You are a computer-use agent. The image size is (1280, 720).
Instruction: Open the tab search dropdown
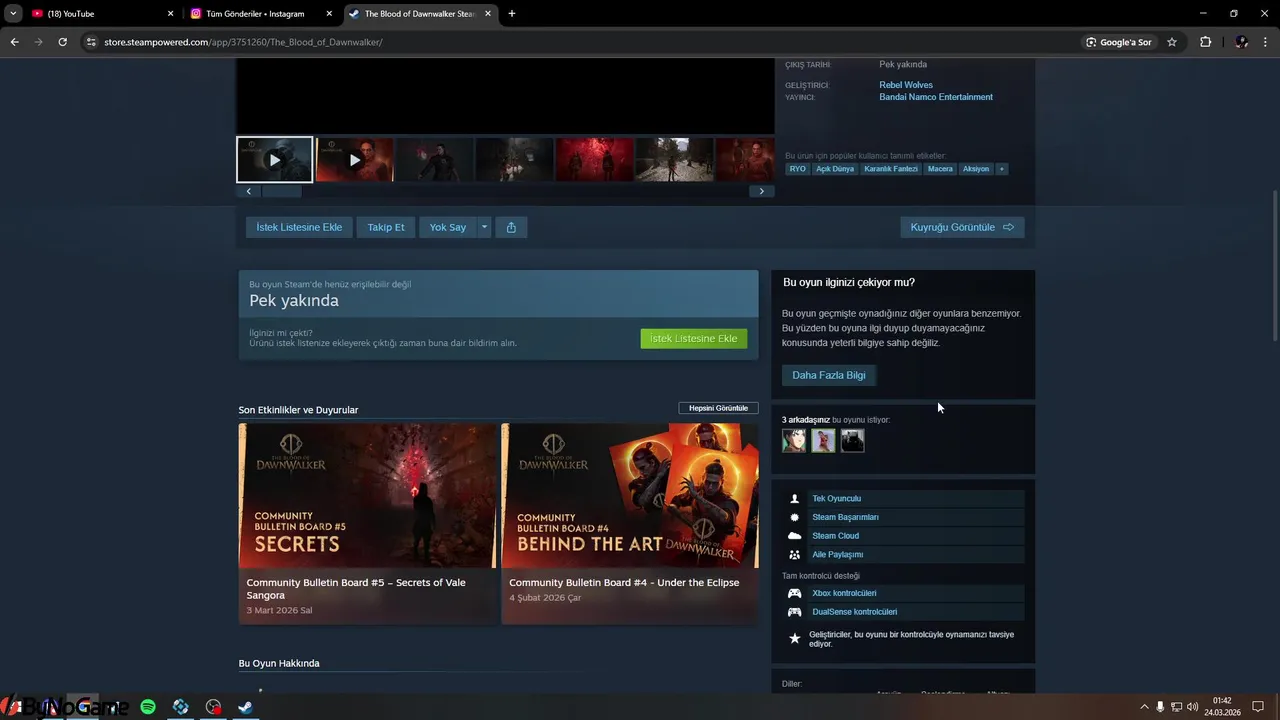pos(13,14)
